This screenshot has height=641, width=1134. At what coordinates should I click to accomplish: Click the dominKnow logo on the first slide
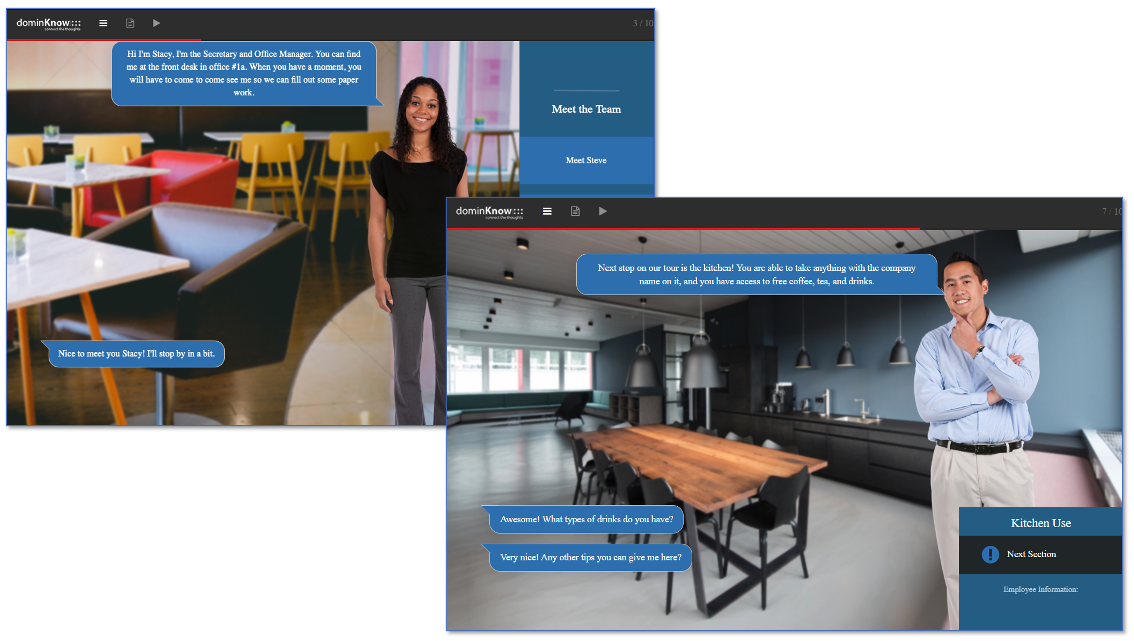47,22
